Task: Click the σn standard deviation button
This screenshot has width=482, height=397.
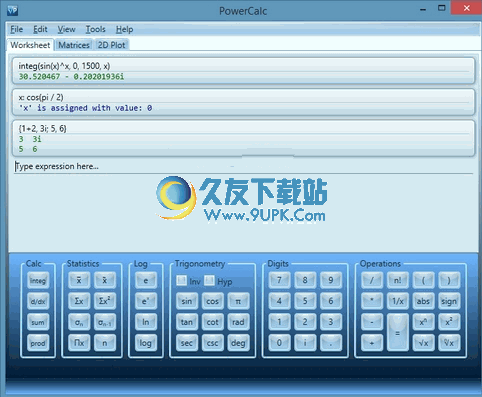Action: (79, 322)
